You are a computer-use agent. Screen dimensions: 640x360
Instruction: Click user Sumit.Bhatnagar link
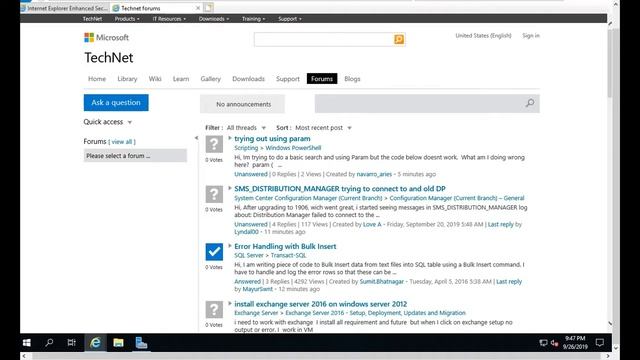(x=382, y=281)
